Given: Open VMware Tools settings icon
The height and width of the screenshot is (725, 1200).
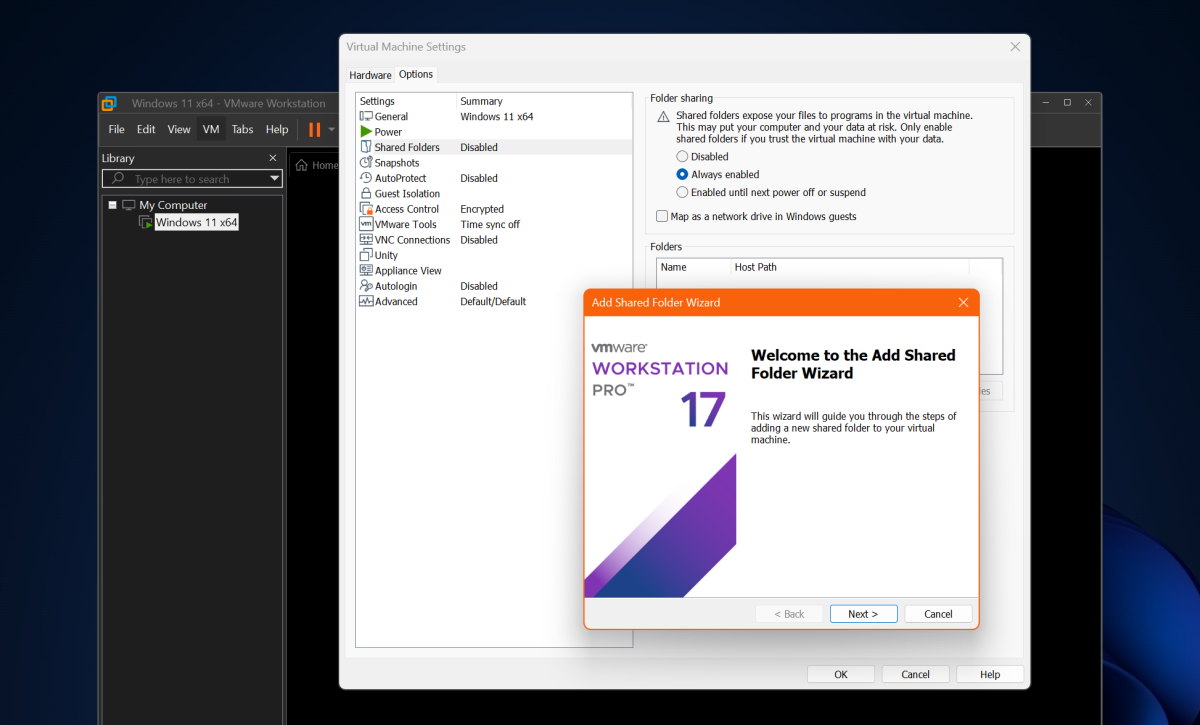Looking at the screenshot, I should pos(366,224).
